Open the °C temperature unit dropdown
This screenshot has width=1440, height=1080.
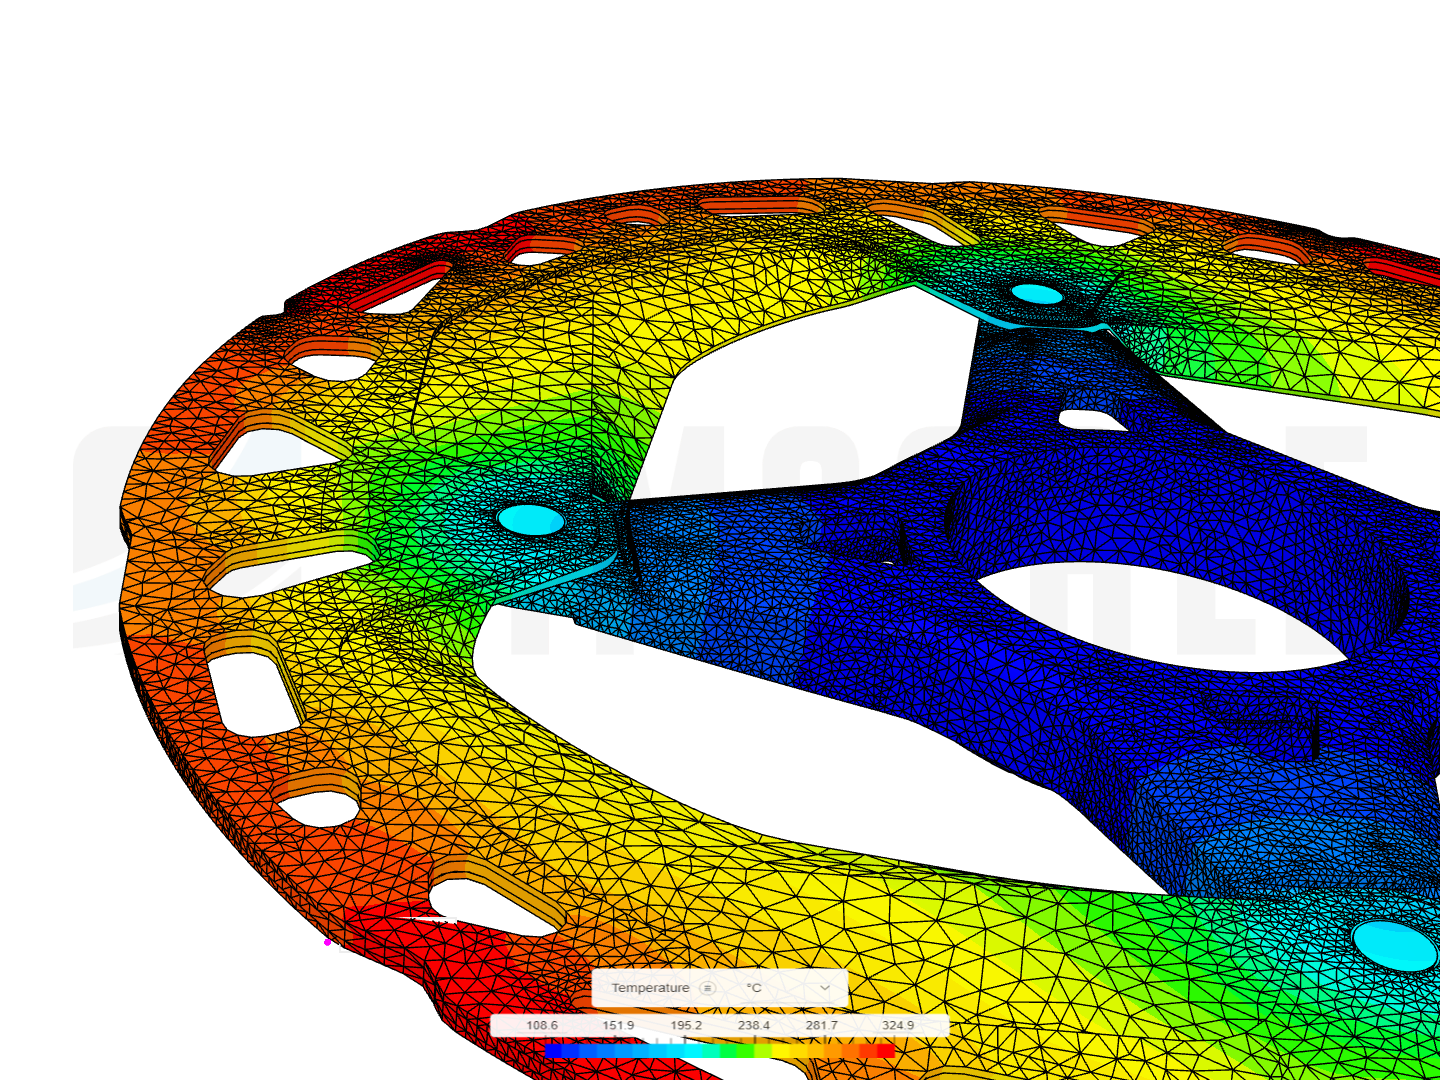[789, 988]
